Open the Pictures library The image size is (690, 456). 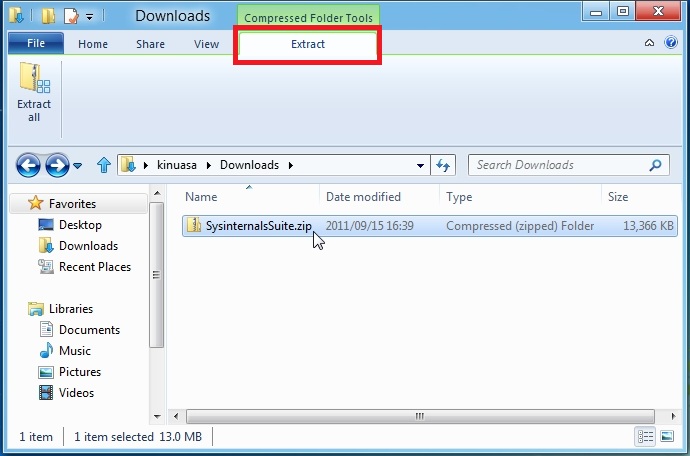80,372
